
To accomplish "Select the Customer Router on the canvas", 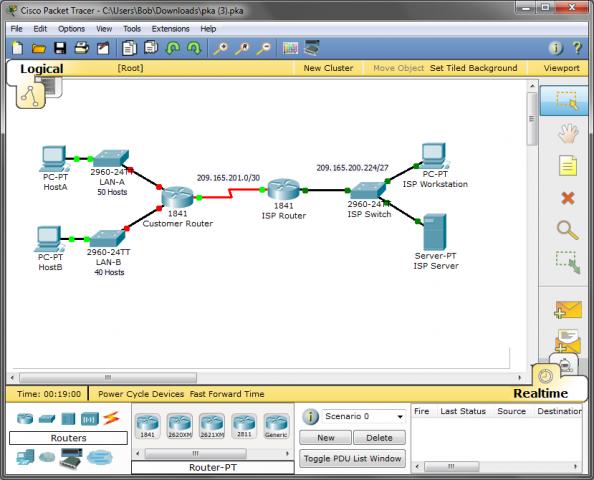I will coord(177,197).
